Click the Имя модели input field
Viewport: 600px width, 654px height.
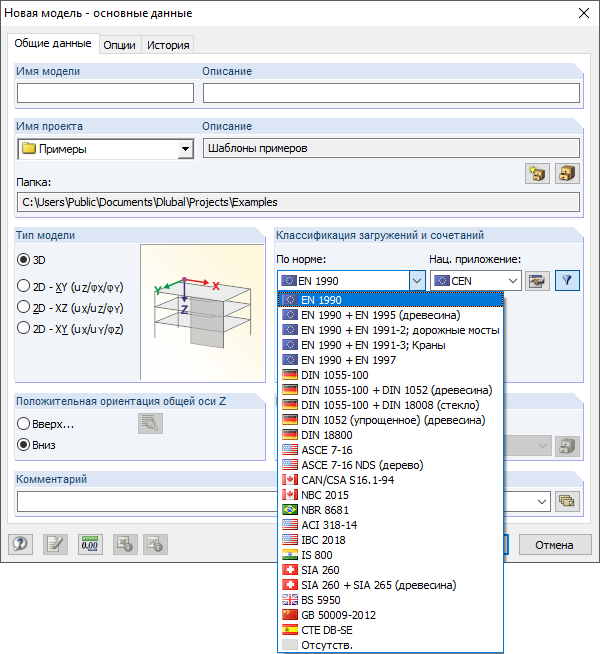(x=105, y=93)
